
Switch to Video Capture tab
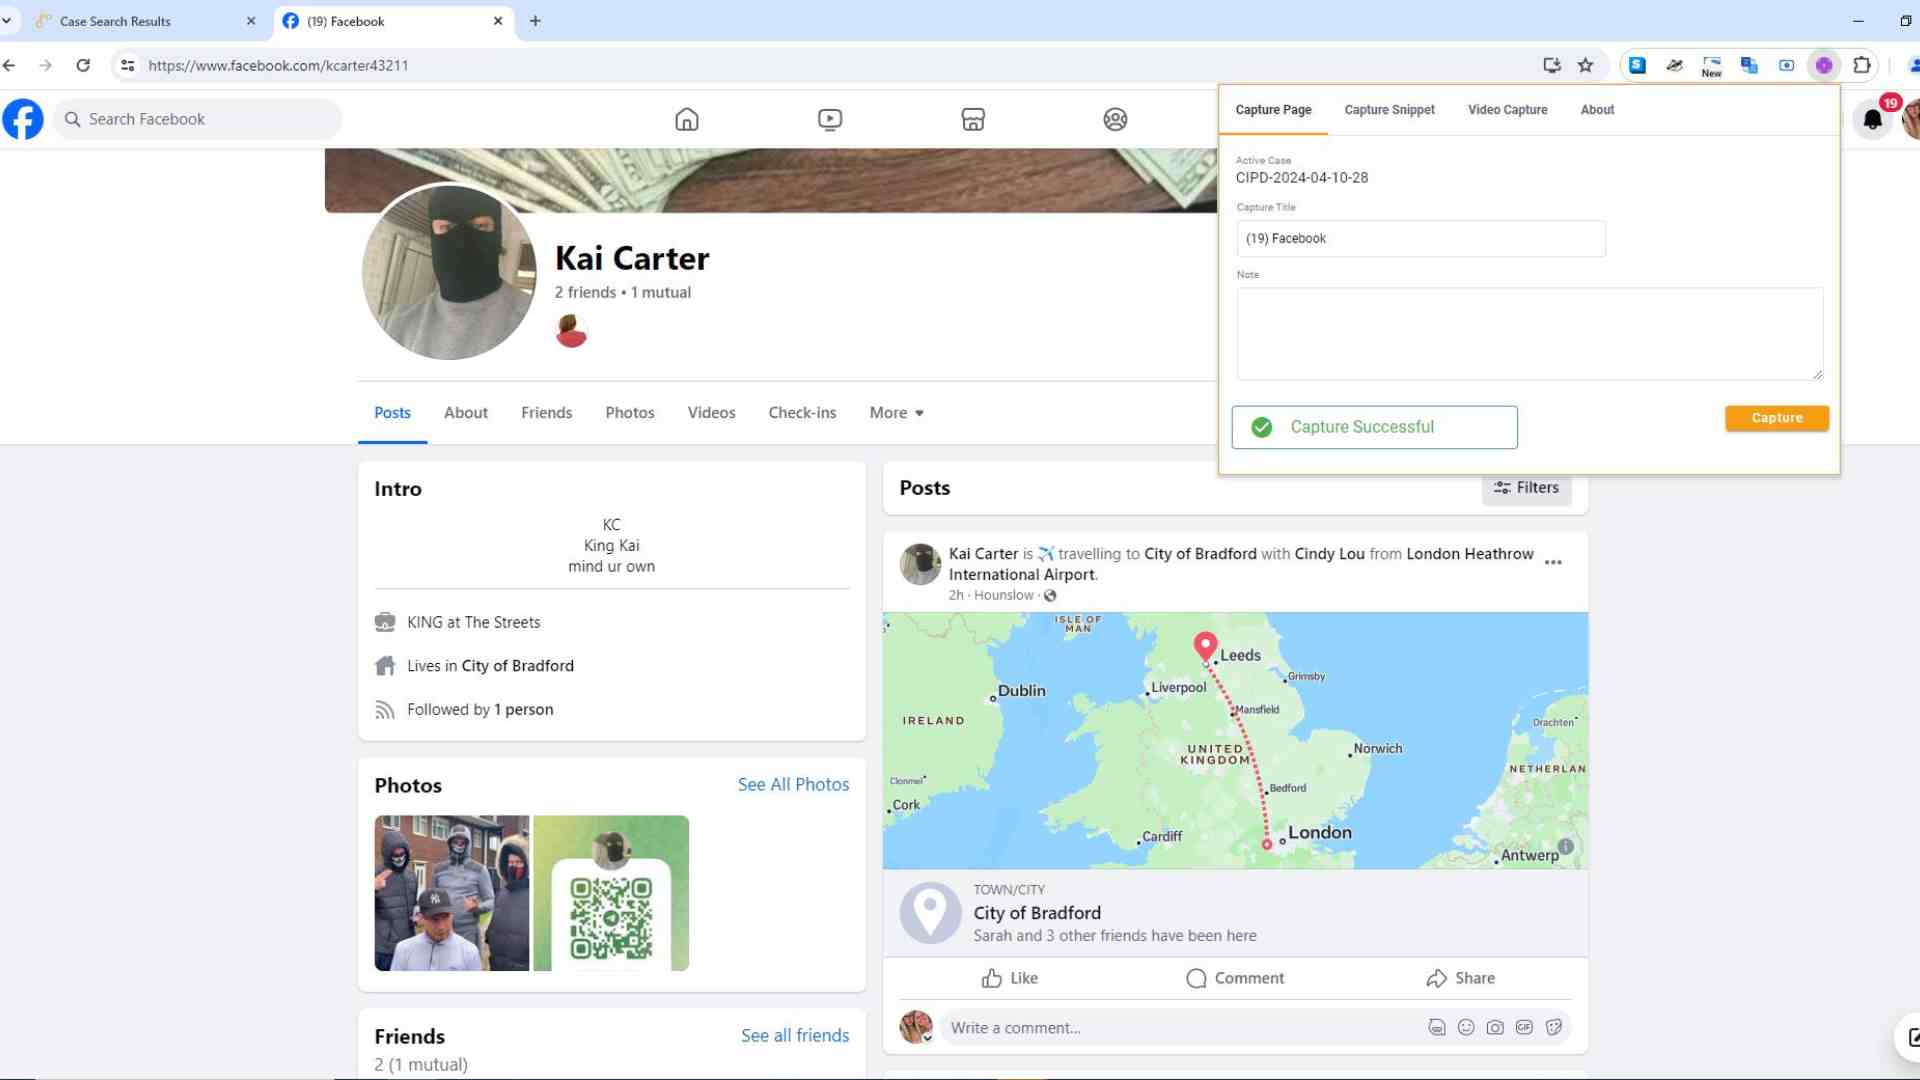pos(1507,109)
